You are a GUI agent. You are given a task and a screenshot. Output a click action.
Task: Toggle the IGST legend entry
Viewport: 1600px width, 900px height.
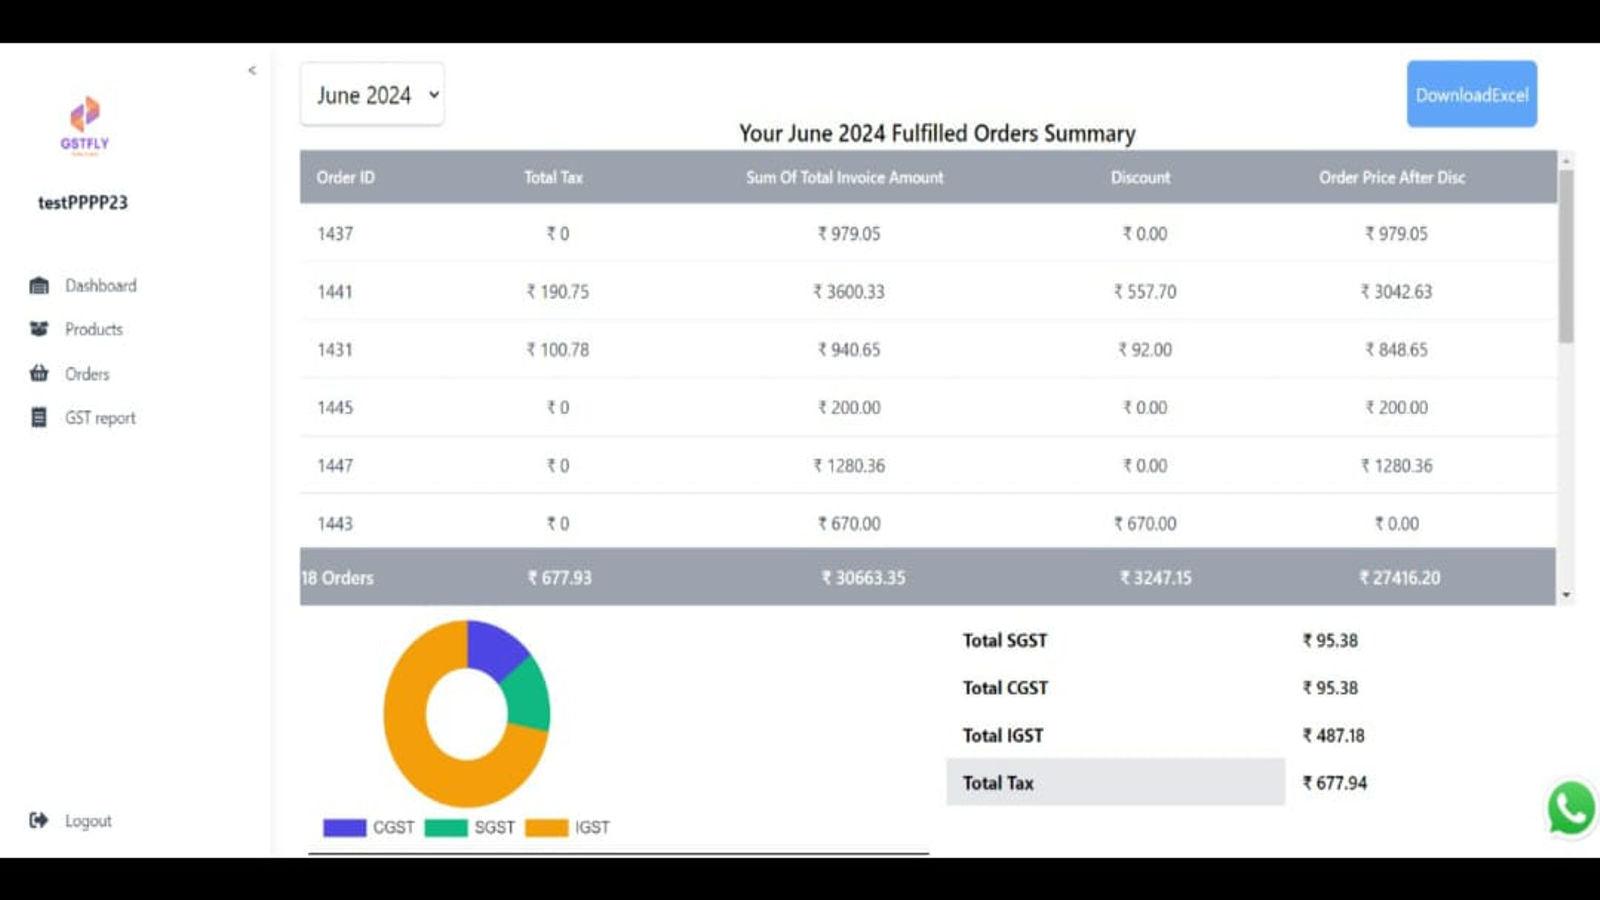click(566, 827)
